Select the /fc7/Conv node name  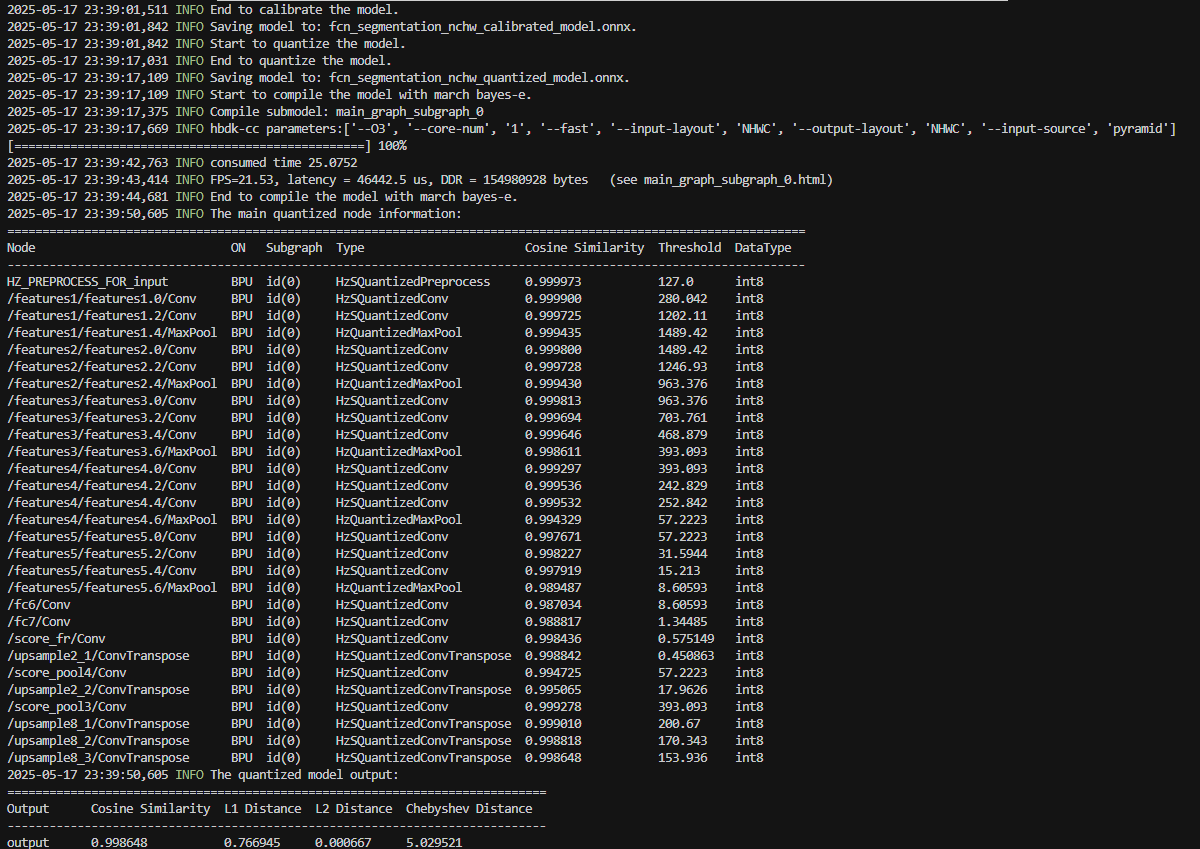pos(38,622)
